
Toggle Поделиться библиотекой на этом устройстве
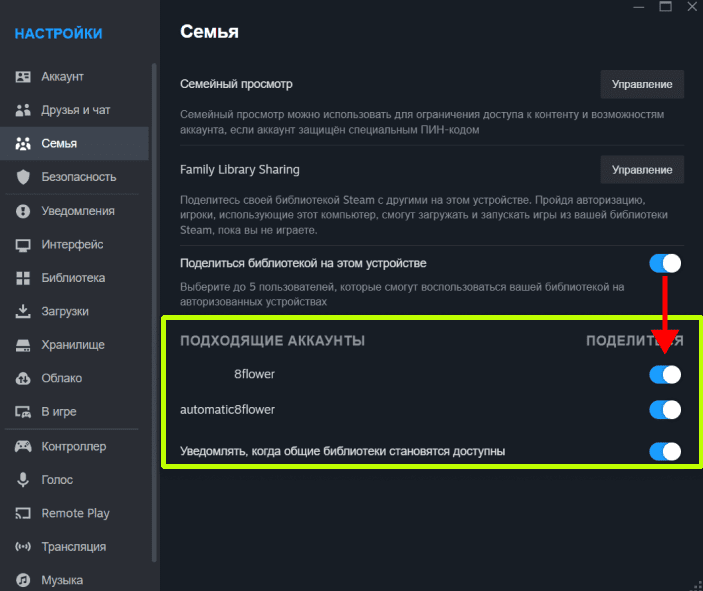665,263
